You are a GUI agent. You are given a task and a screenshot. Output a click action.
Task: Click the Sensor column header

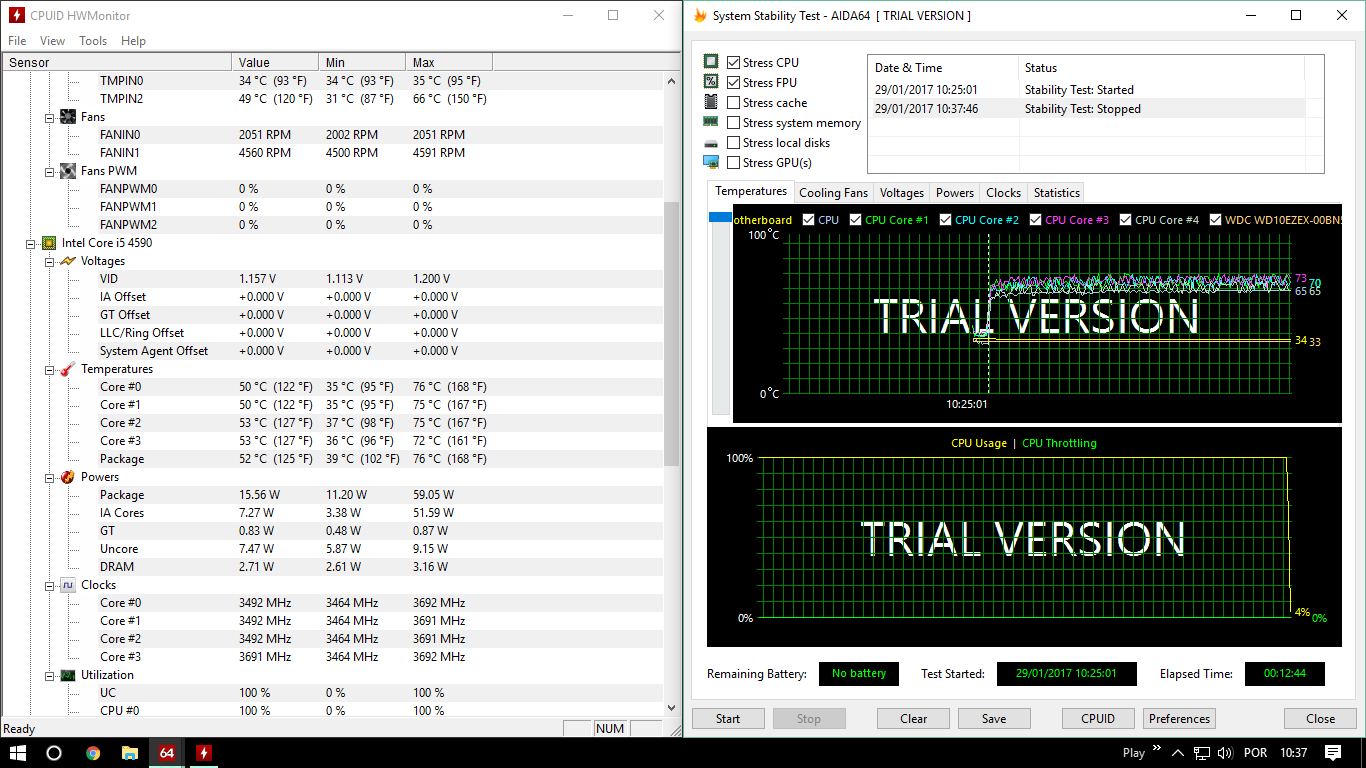pyautogui.click(x=116, y=62)
